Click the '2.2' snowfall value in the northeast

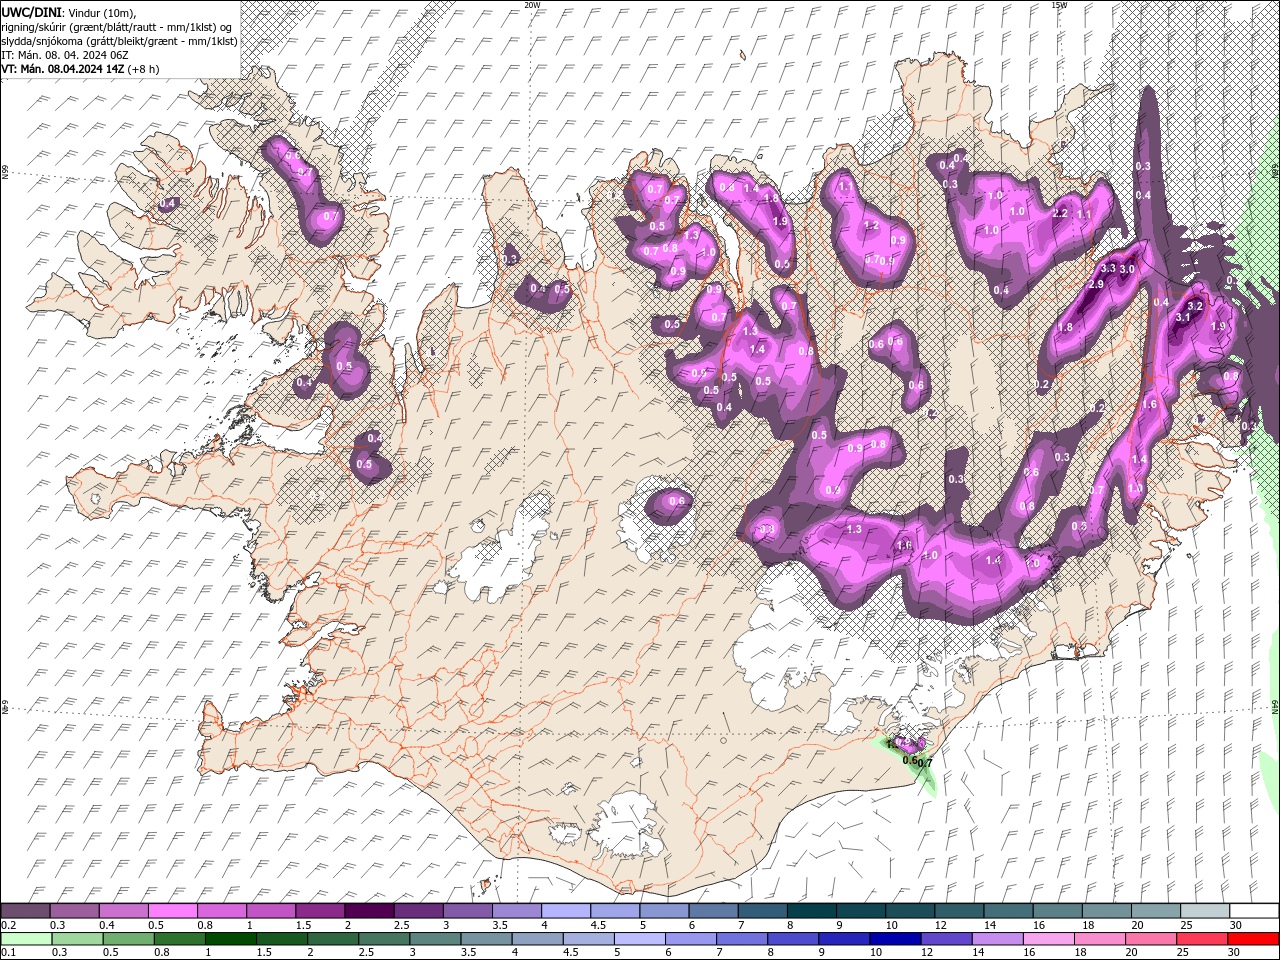(1061, 214)
